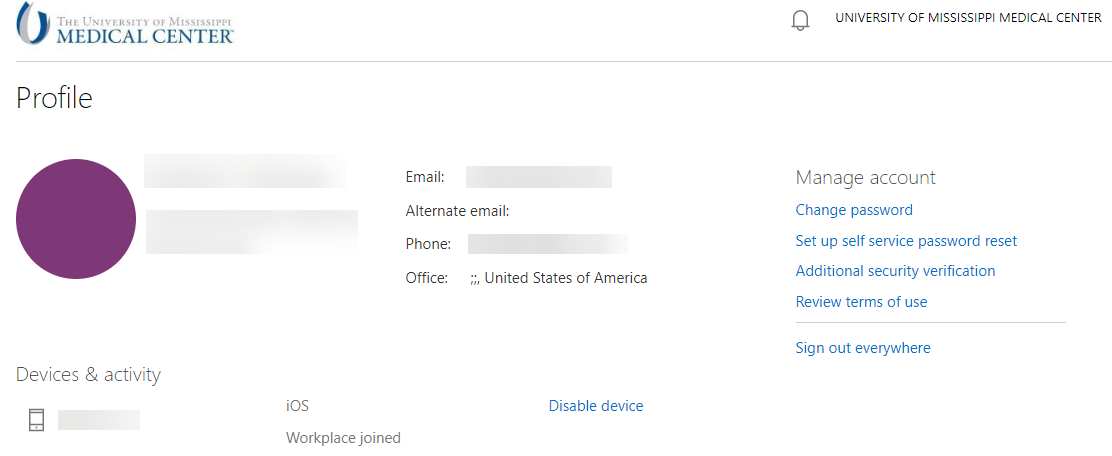Click the Office location text
Viewport: 1112px width, 456px height.
coord(558,278)
